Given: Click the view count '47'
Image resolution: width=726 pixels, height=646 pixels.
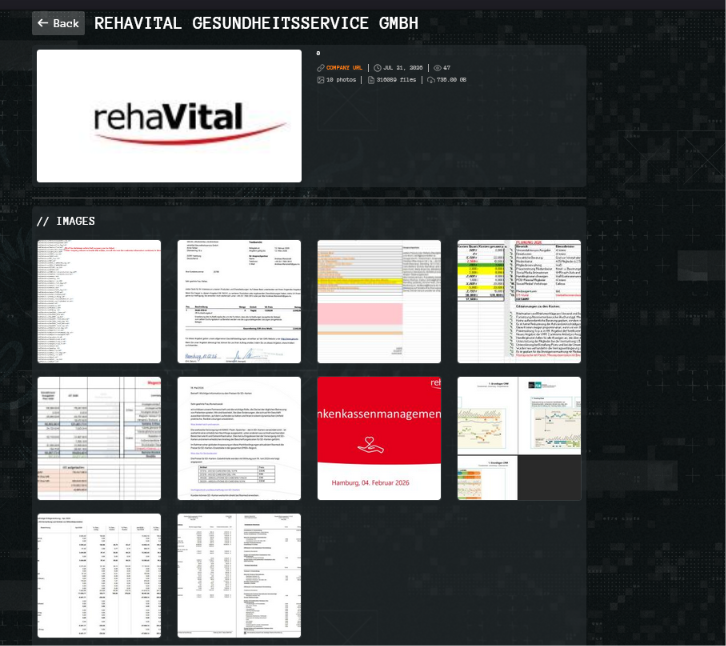Looking at the screenshot, I should [447, 68].
